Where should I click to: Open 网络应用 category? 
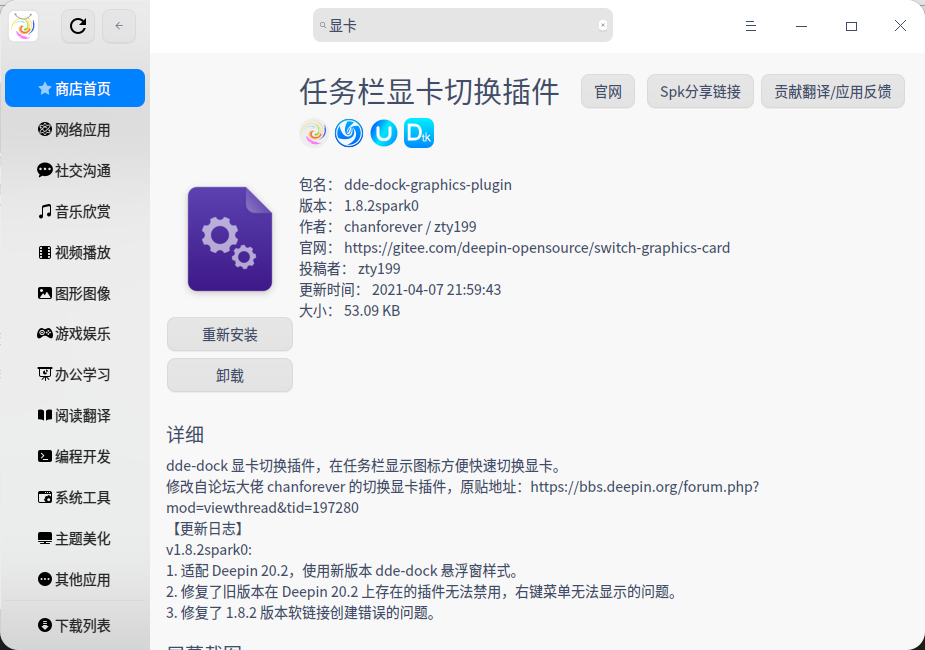point(75,129)
